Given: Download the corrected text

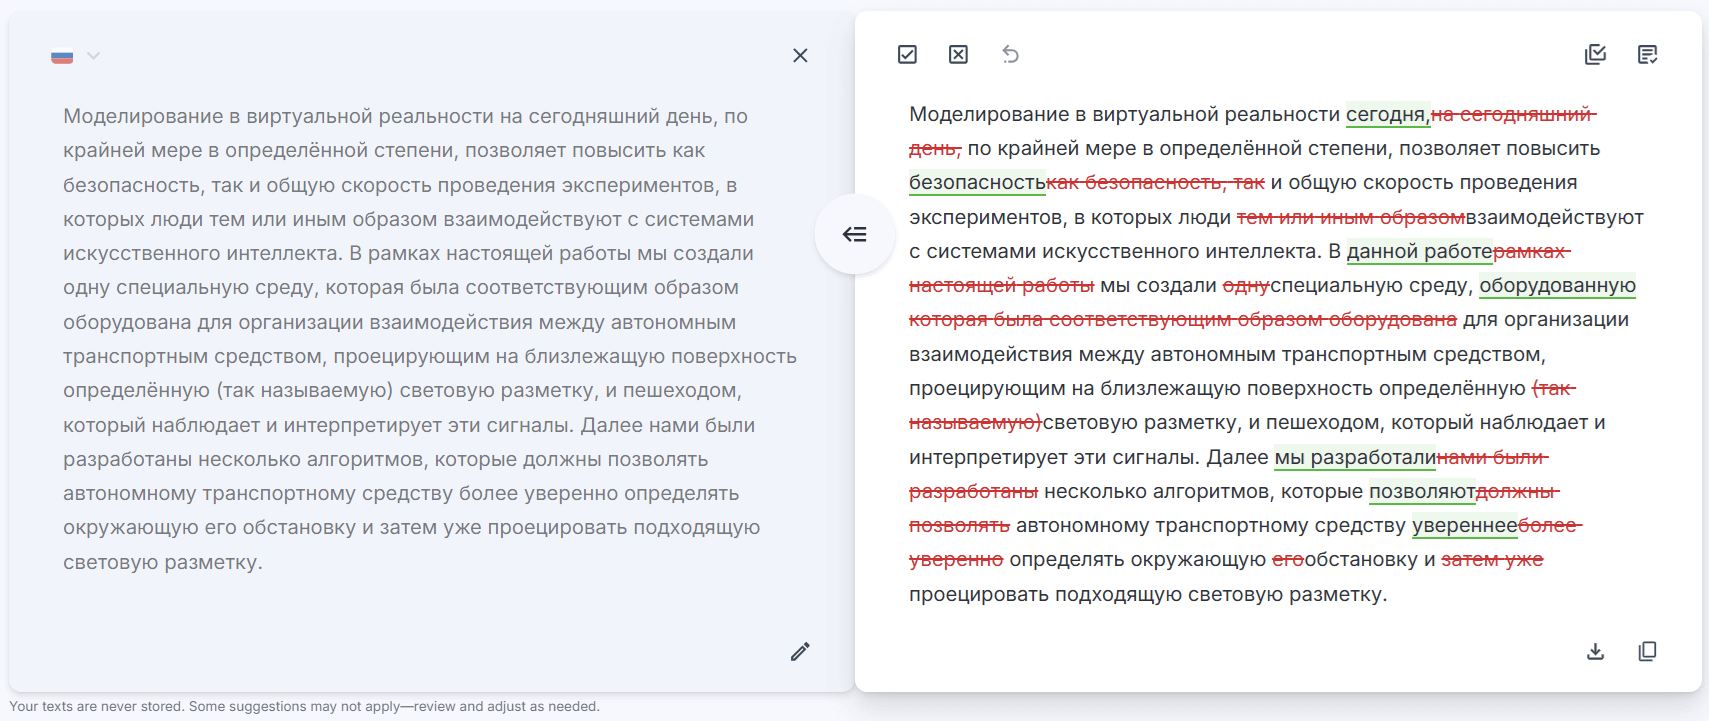Looking at the screenshot, I should 1595,652.
